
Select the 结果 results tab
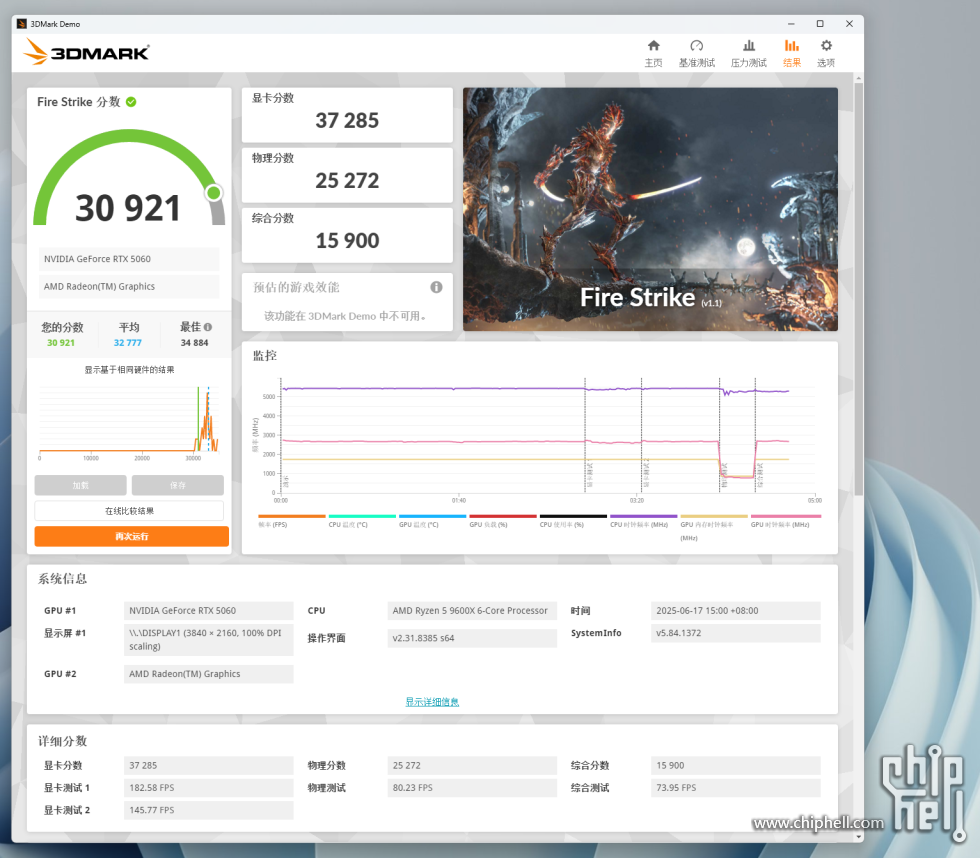(x=792, y=53)
